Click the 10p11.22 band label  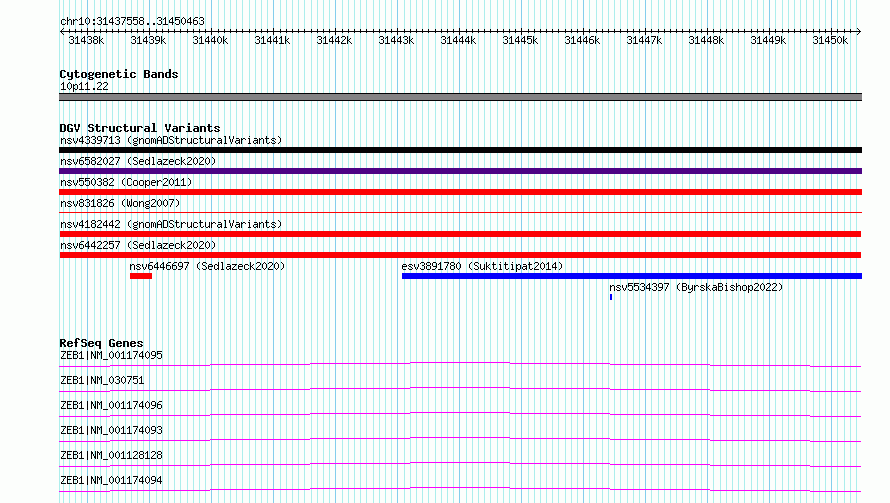pos(84,87)
